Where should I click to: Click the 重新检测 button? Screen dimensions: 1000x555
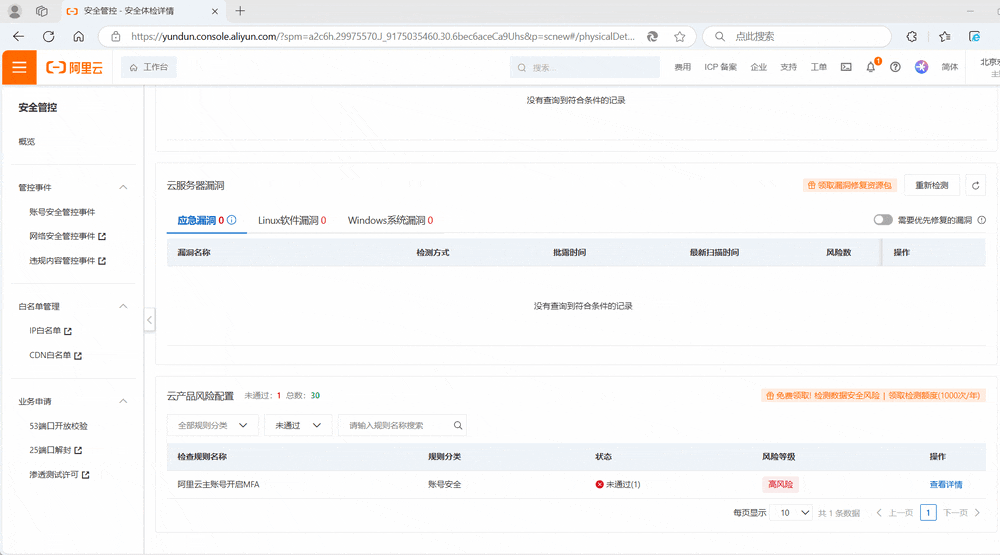[x=932, y=186]
